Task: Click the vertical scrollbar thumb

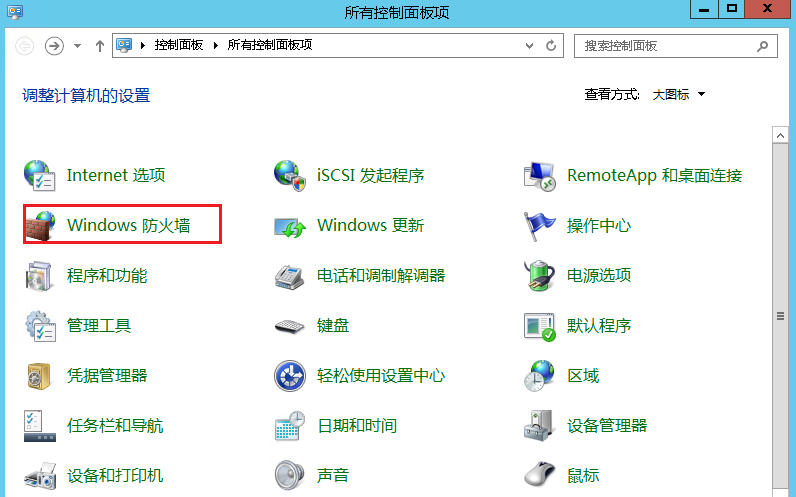Action: pyautogui.click(x=780, y=316)
